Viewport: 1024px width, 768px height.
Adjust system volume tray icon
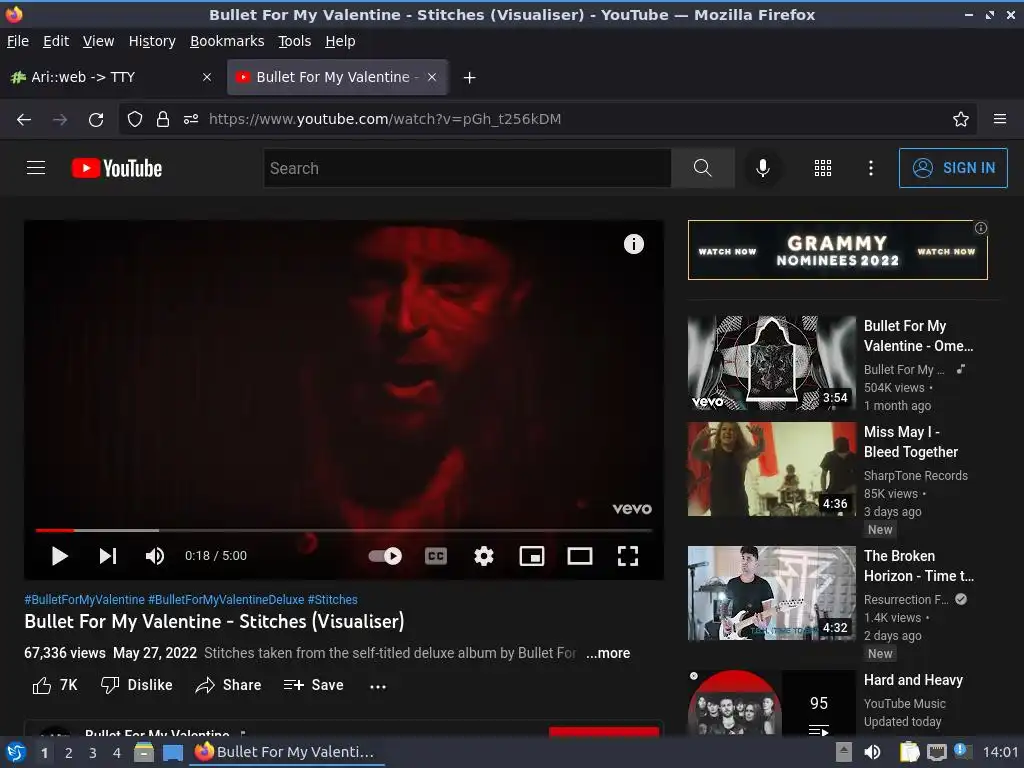tap(872, 752)
